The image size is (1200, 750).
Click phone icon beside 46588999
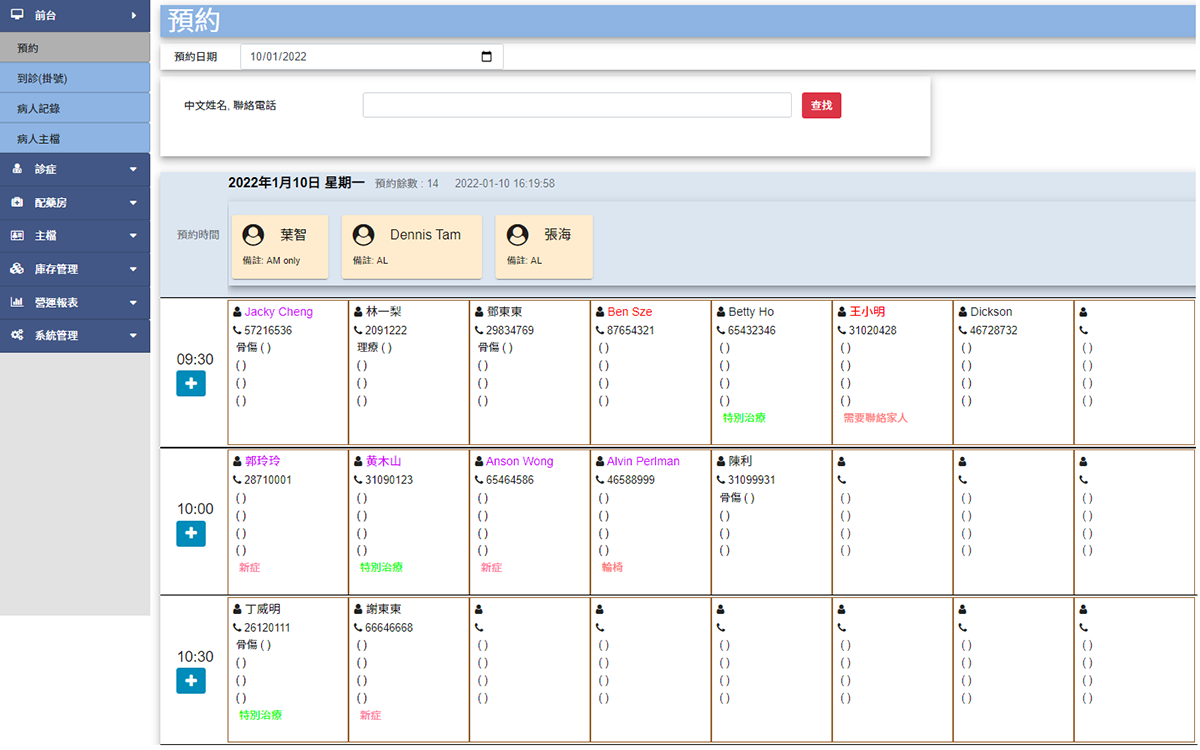[600, 480]
